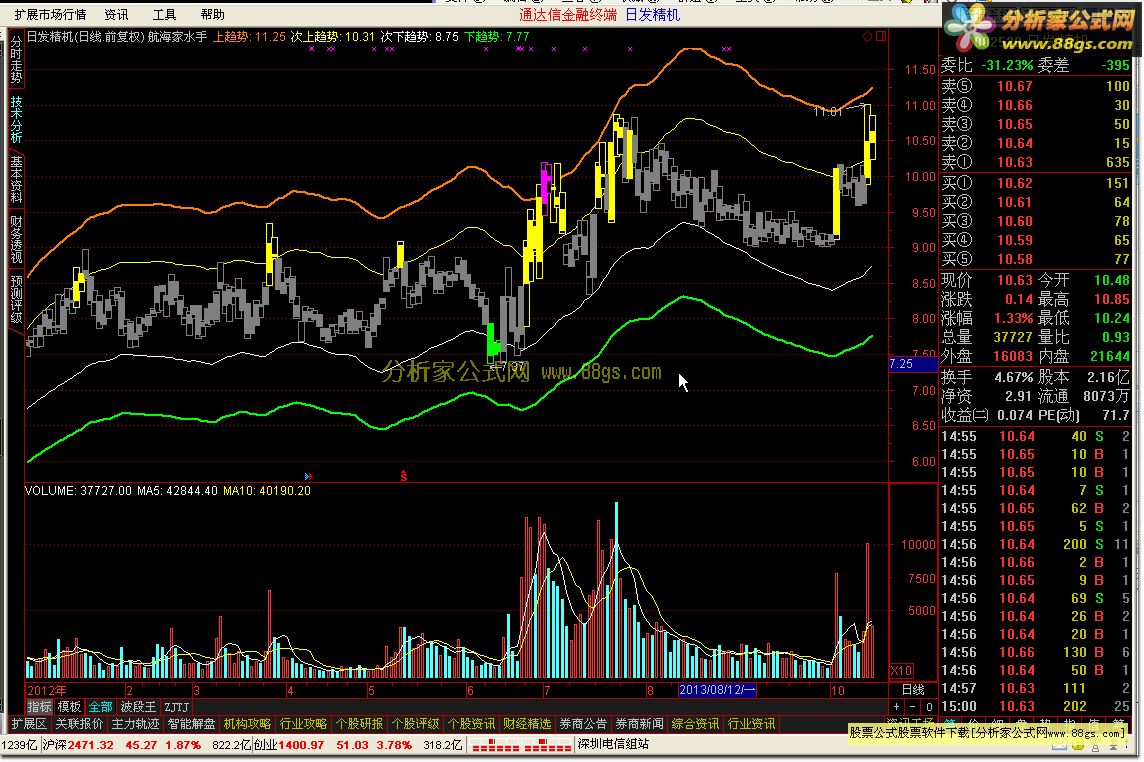
Task: Switch to the 分时走势 side tab
Action: click(x=16, y=60)
